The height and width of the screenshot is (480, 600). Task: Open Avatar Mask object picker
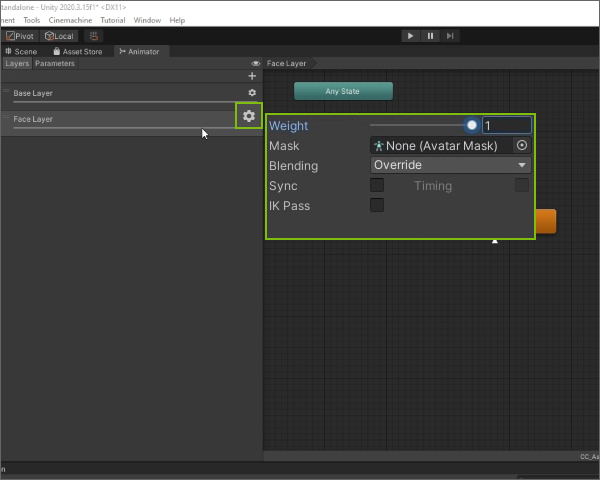click(x=521, y=145)
